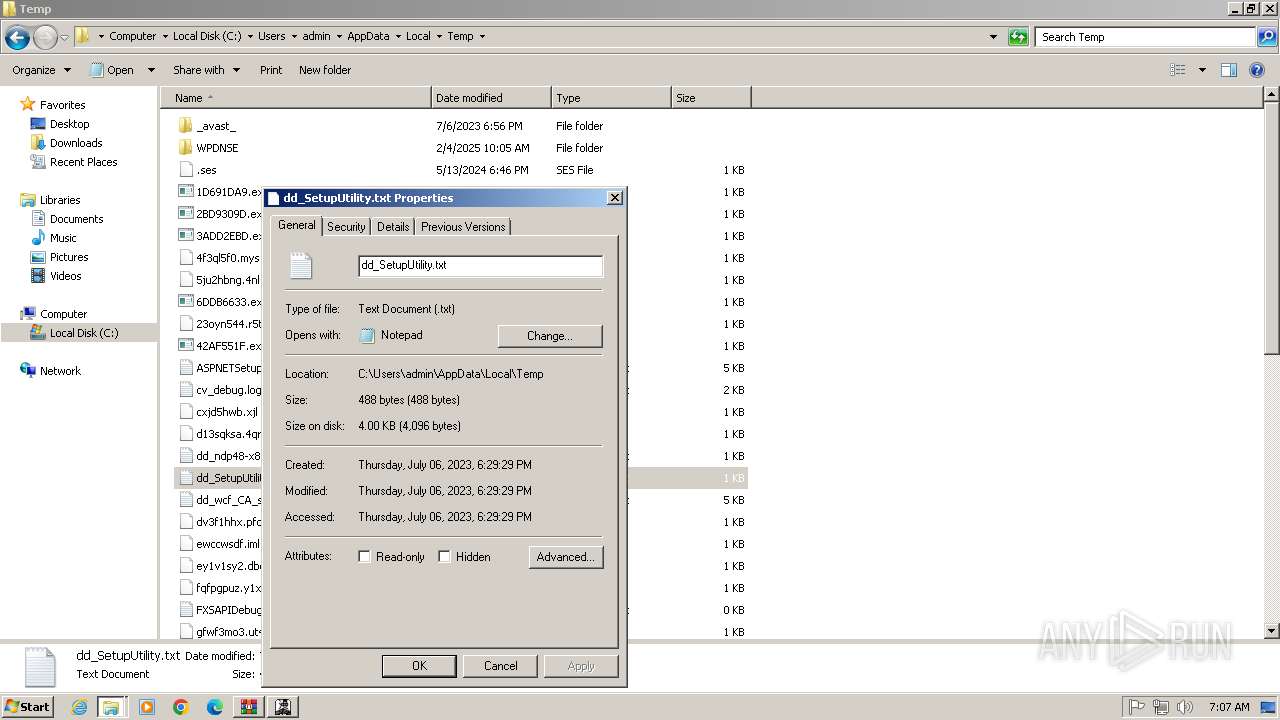Click Favorites star in navigation pane

click(x=28, y=105)
